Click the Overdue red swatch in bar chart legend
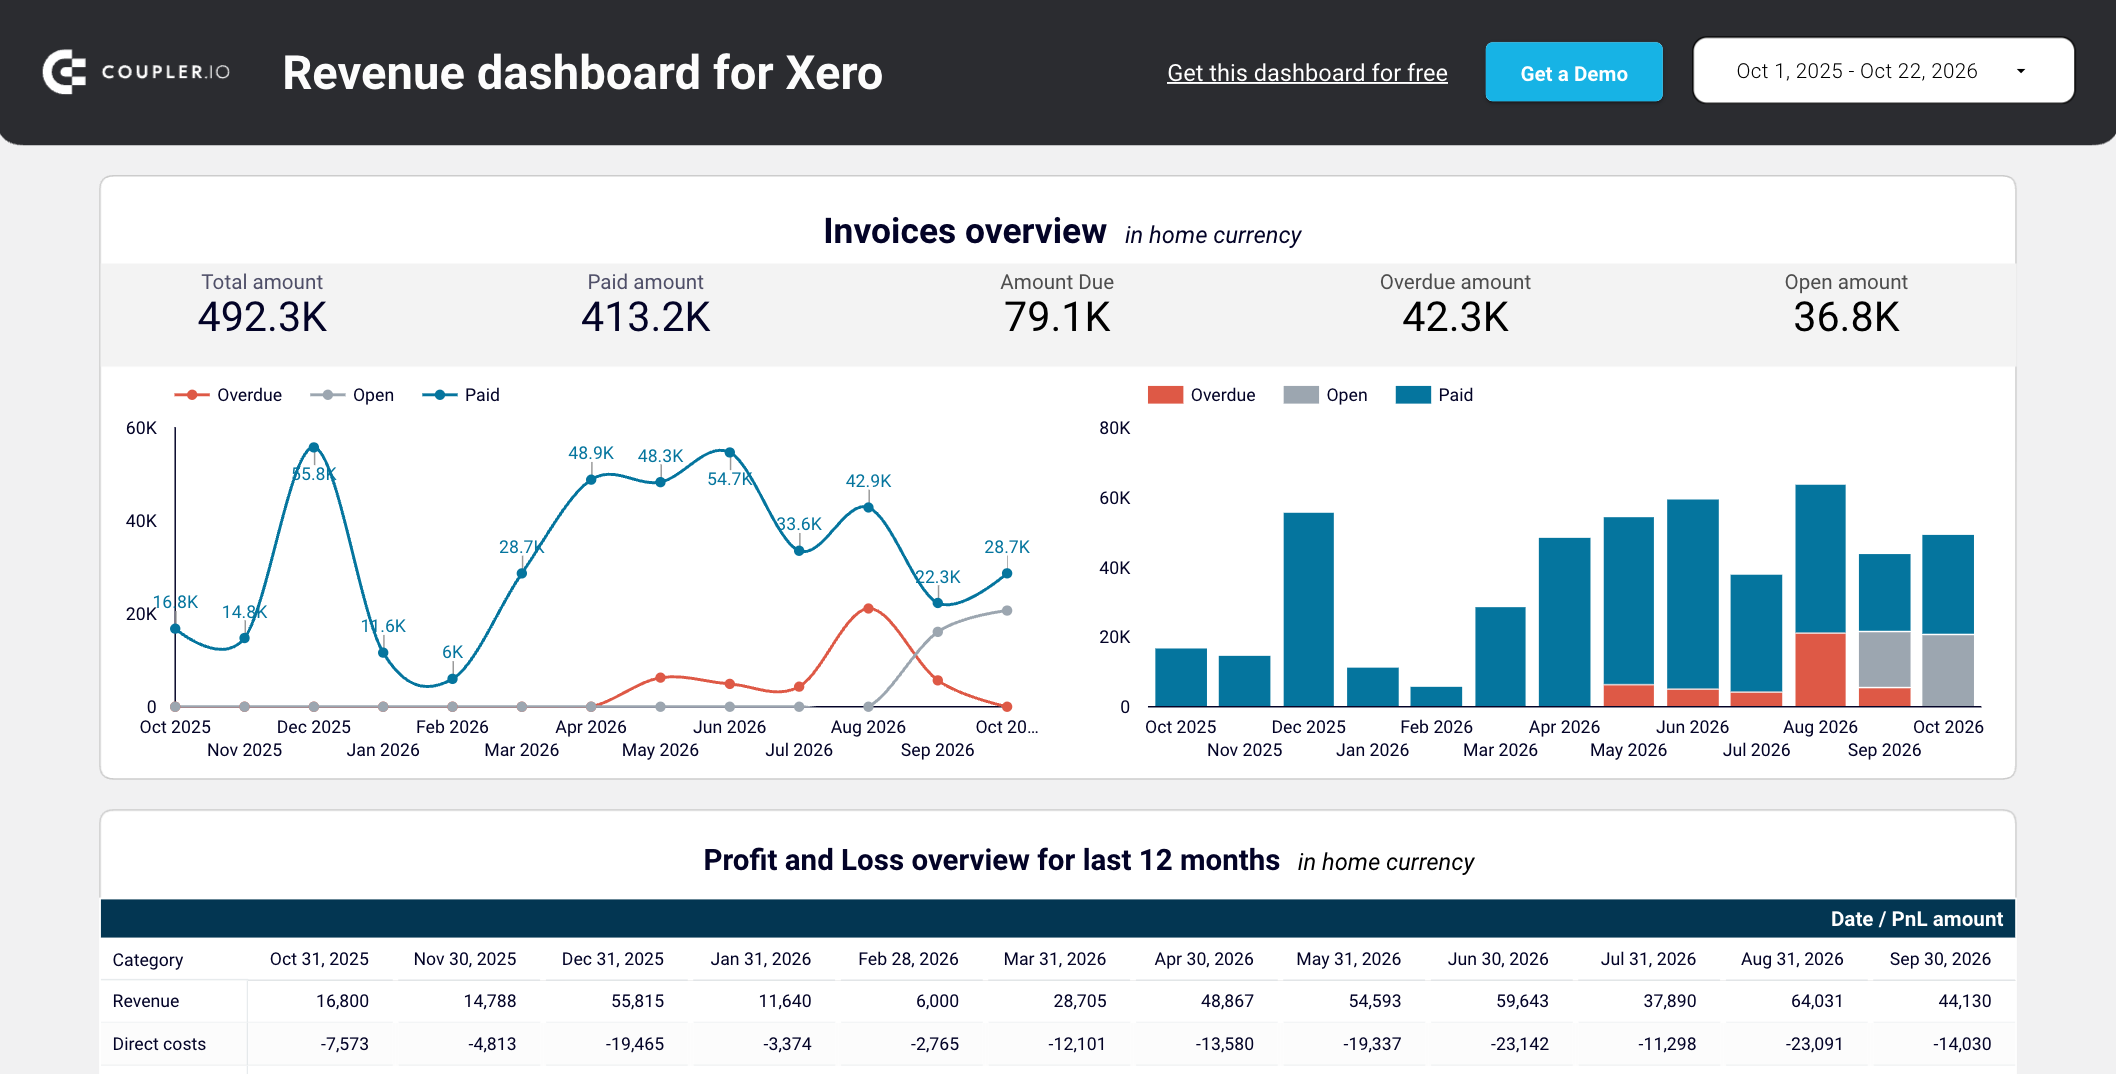The image size is (2116, 1074). point(1165,395)
